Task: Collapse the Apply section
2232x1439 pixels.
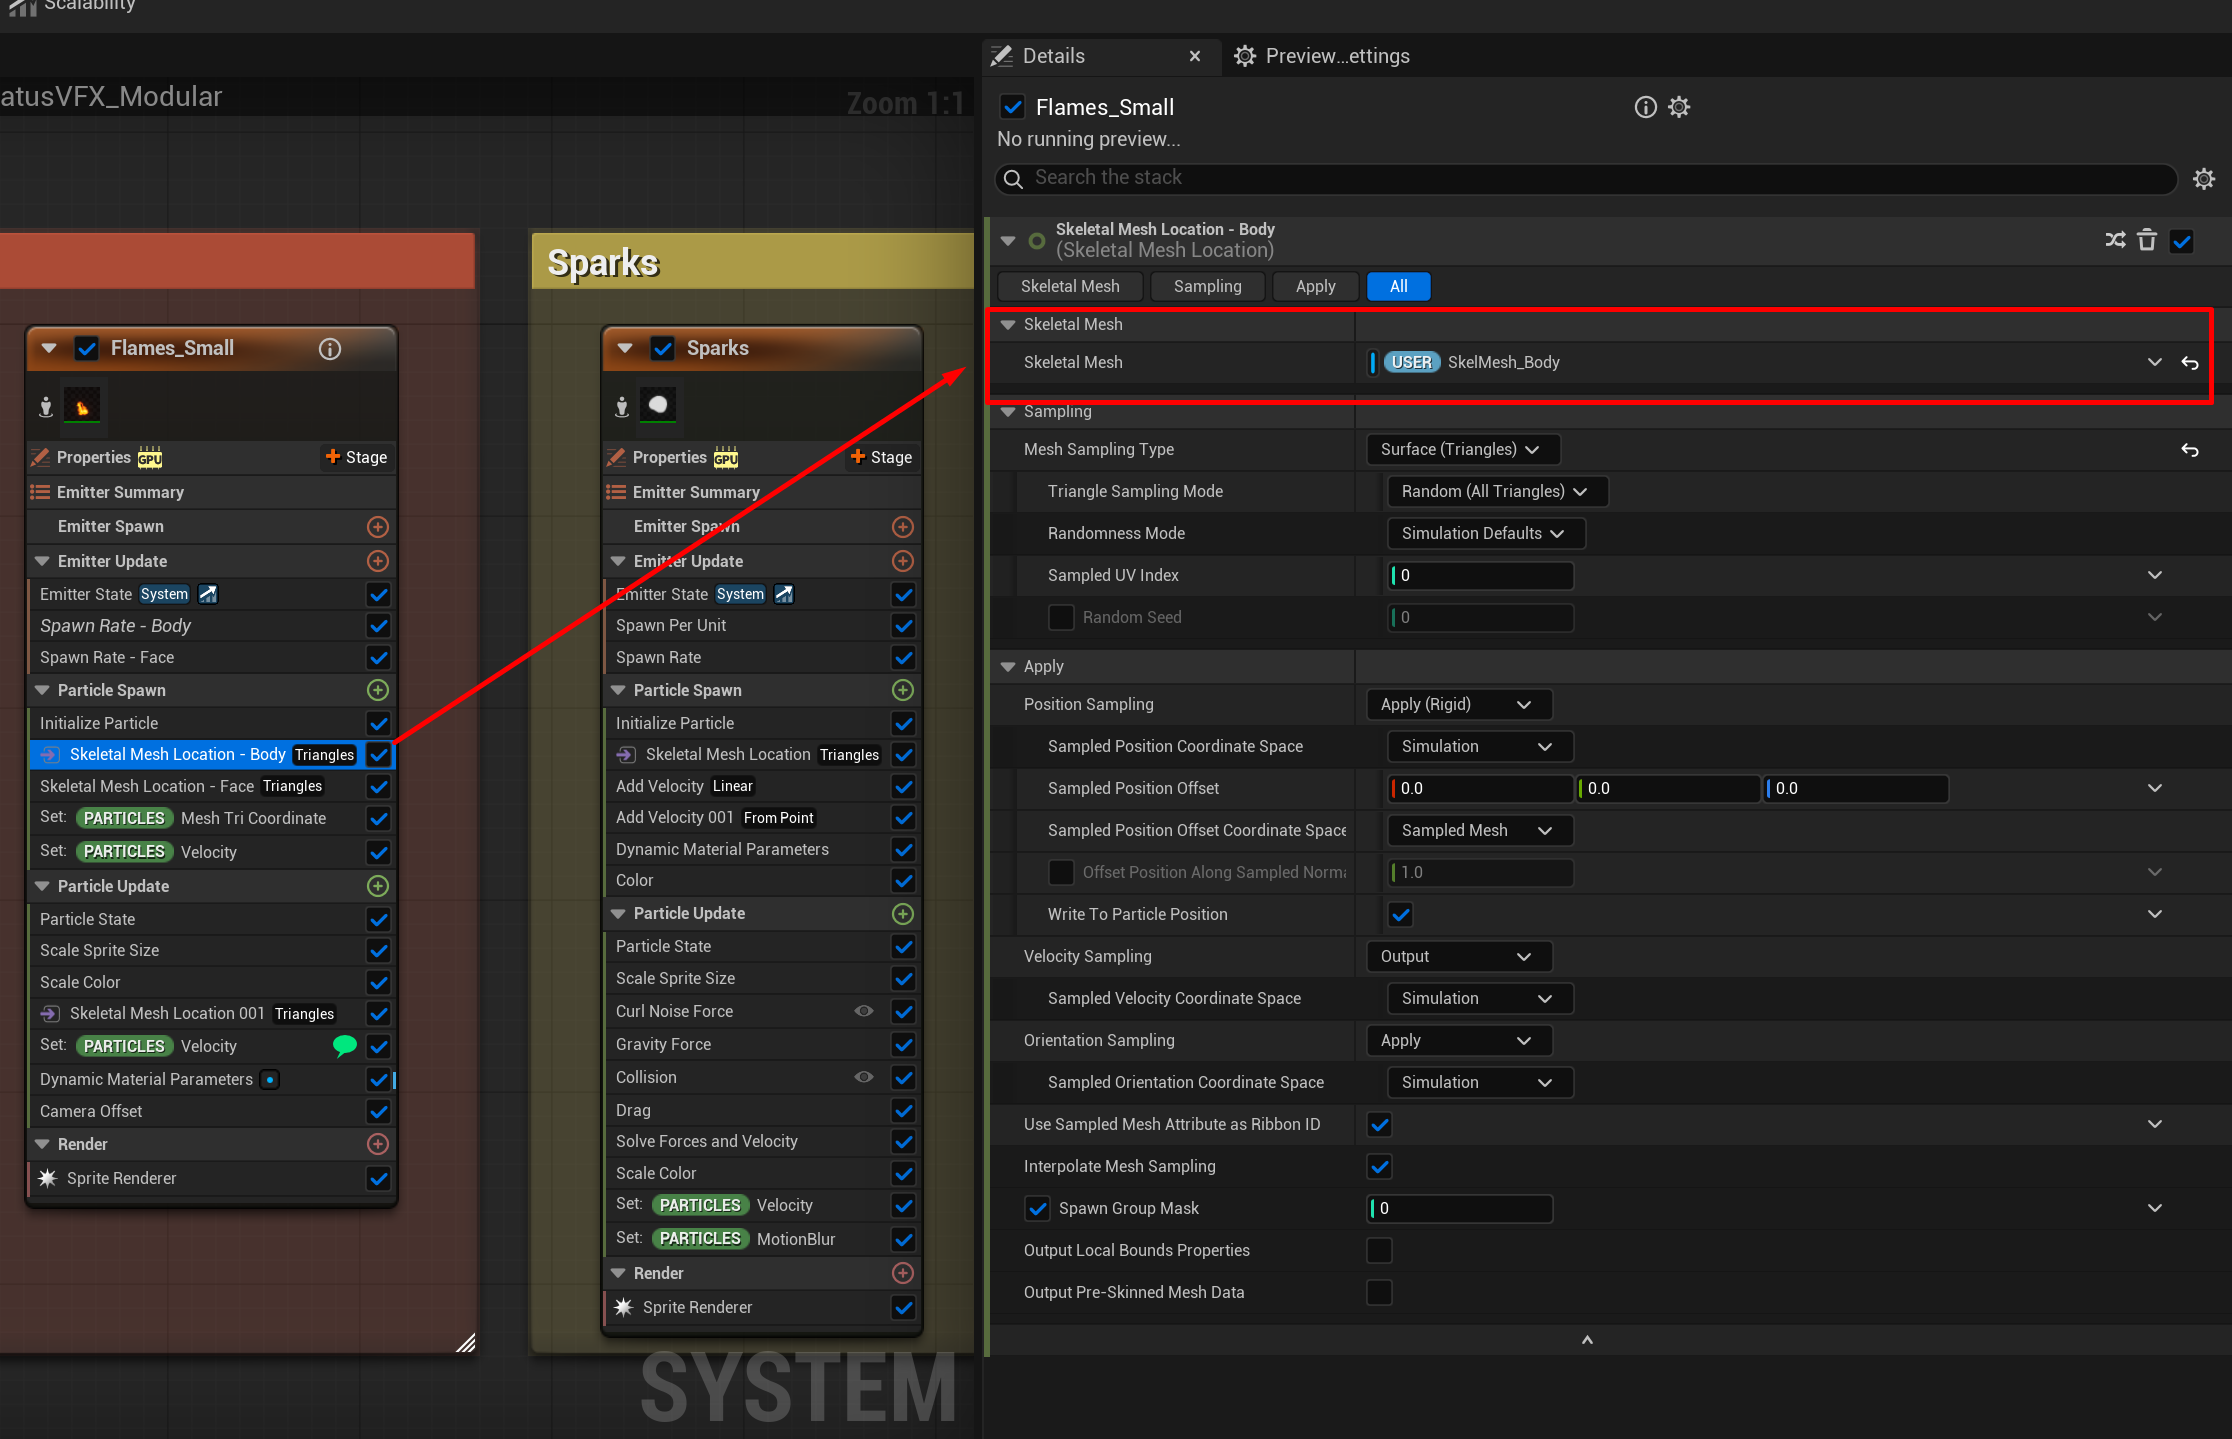Action: pyautogui.click(x=1008, y=667)
